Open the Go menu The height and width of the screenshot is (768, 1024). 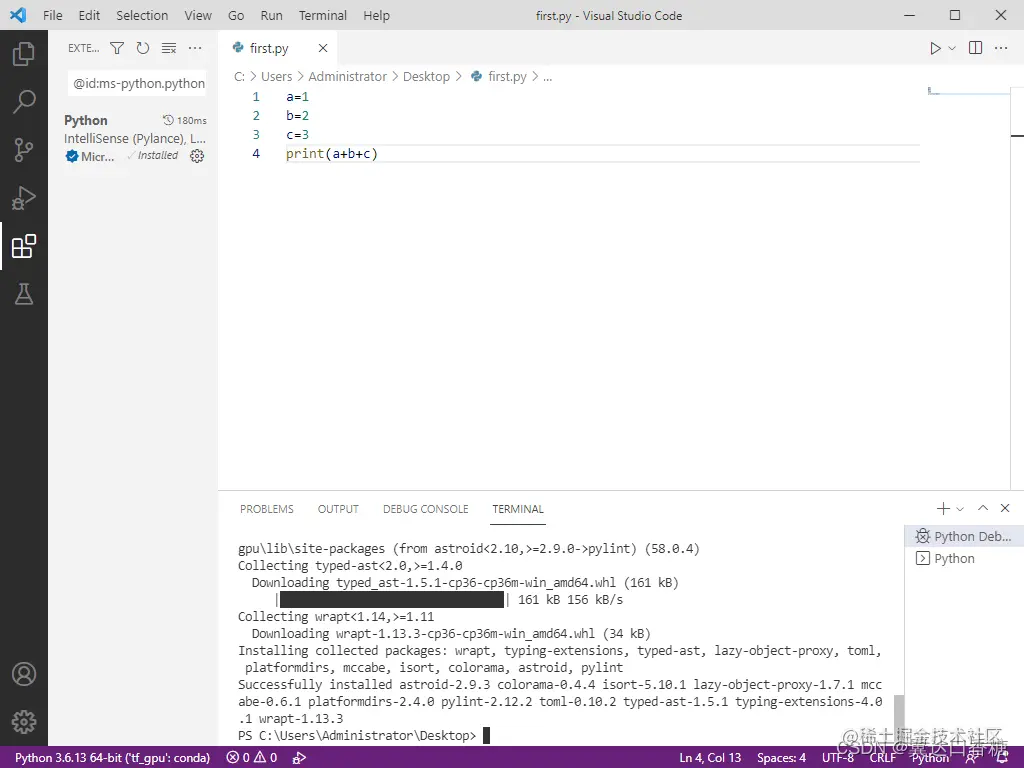236,15
